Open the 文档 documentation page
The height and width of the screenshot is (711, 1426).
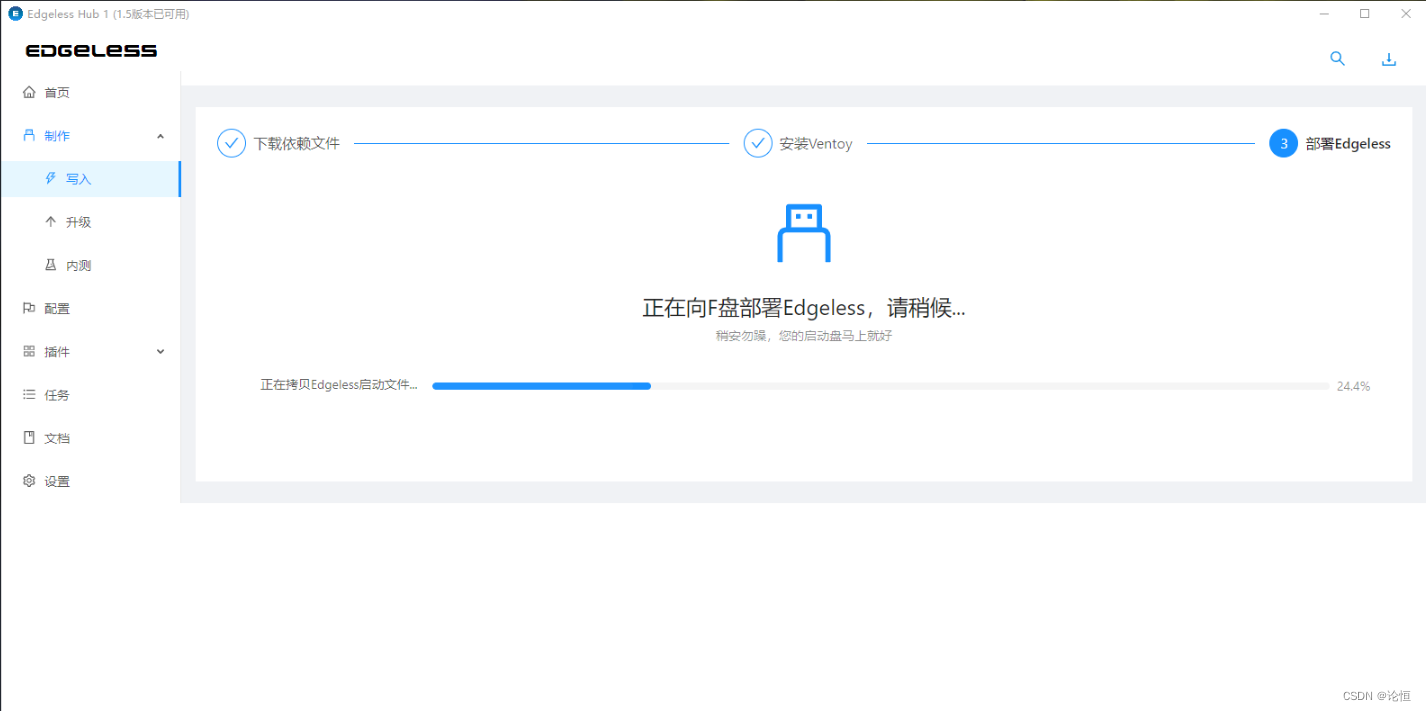[x=47, y=437]
